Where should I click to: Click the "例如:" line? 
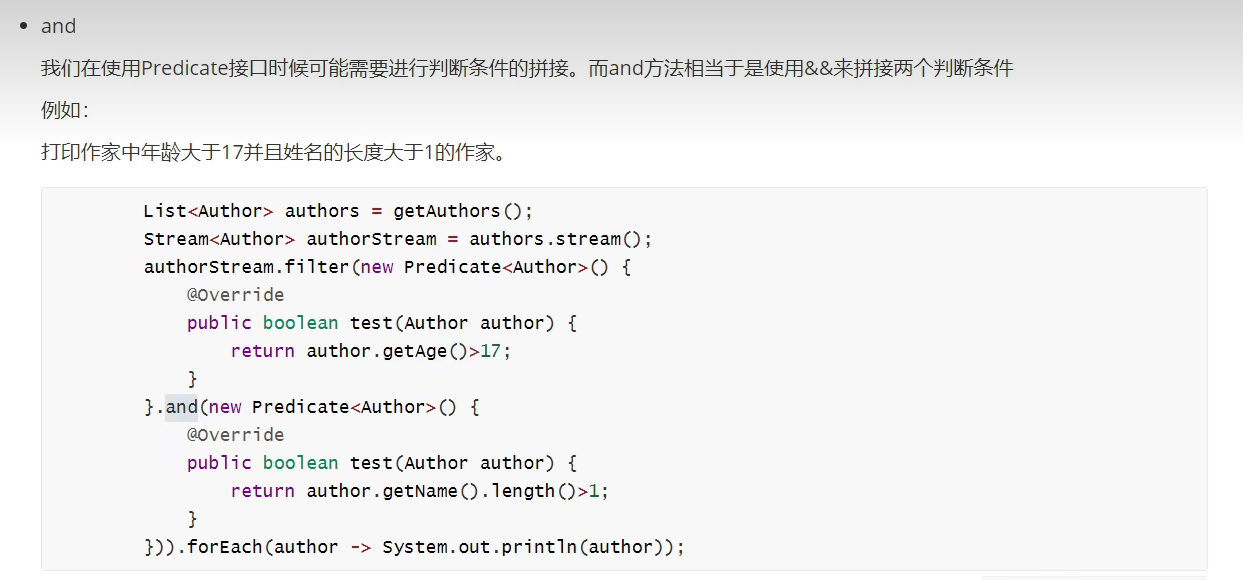coord(64,110)
